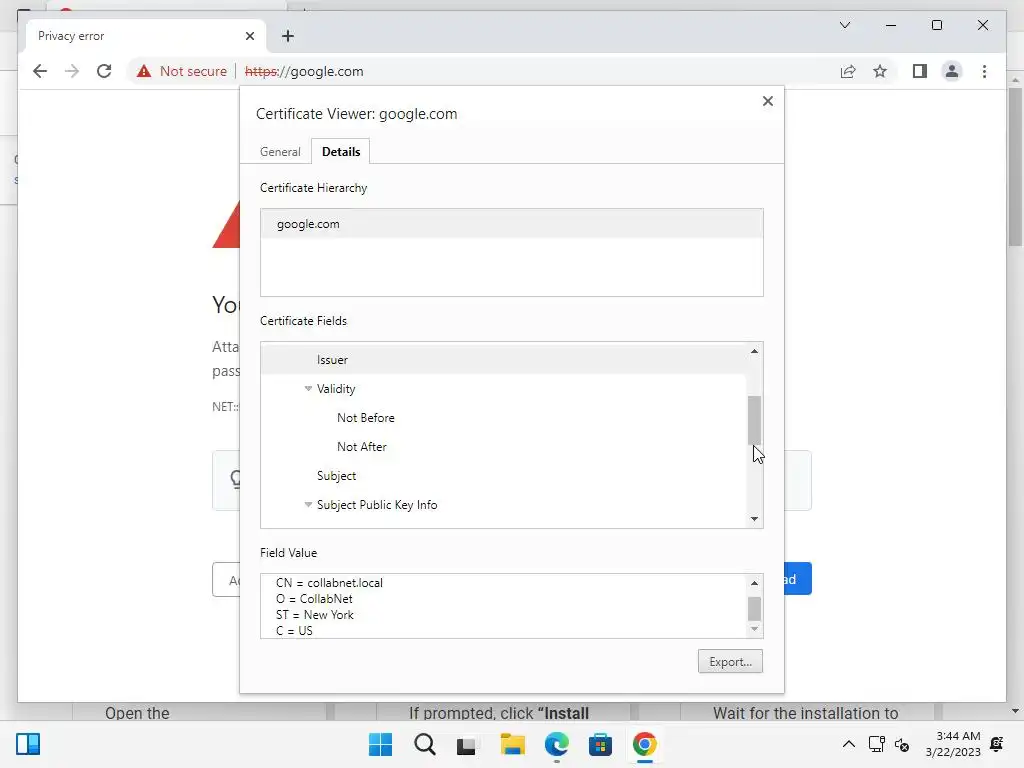Reload the google.com page
The height and width of the screenshot is (768, 1024).
(104, 71)
